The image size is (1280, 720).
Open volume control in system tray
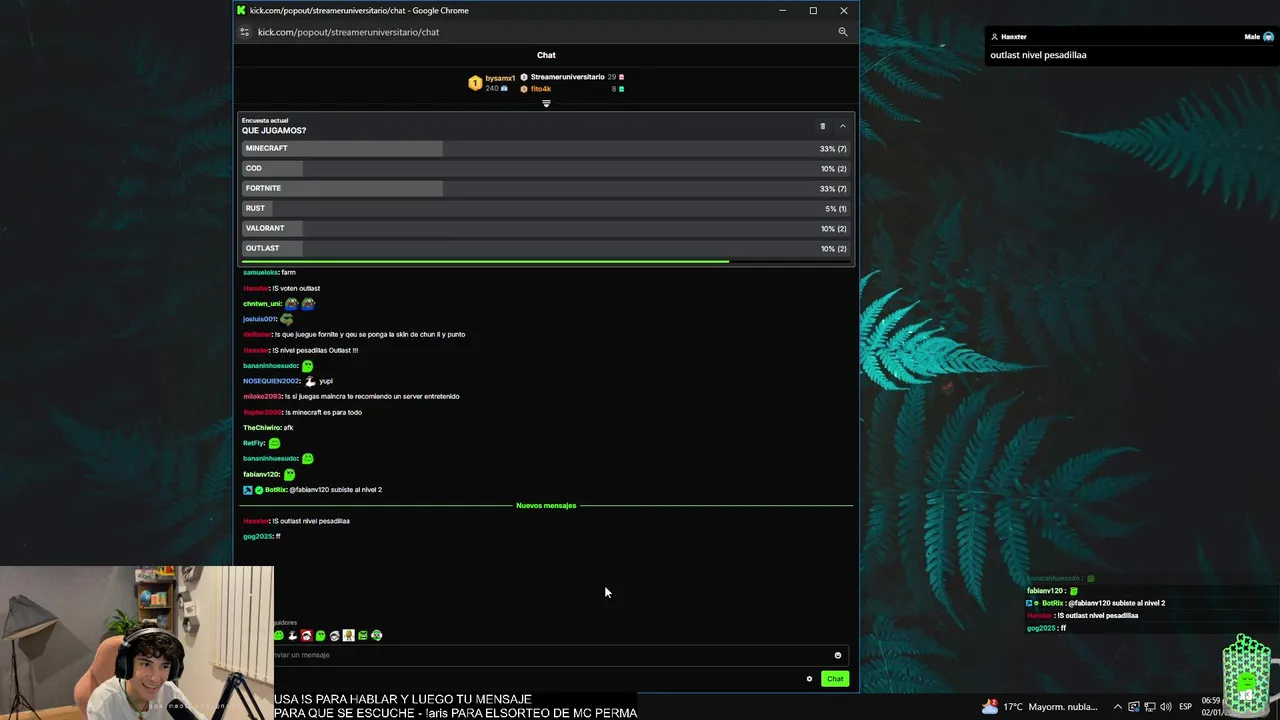pyautogui.click(x=1166, y=706)
